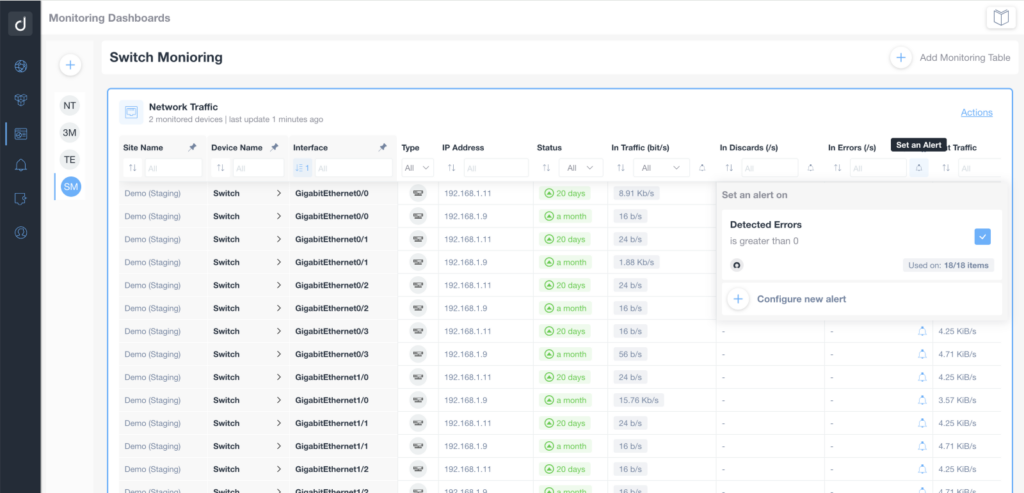Open the puzzle-piece icon in the sidebar
This screenshot has height=493, width=1024.
coord(20,199)
